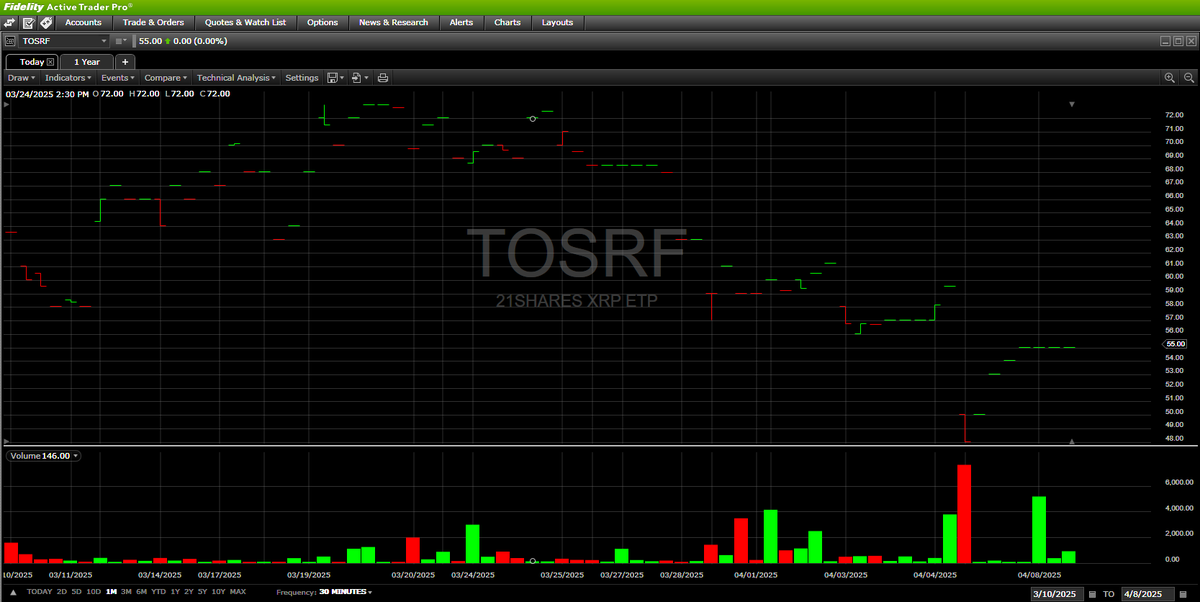
Task: Select the YTD timeframe
Action: [x=159, y=592]
